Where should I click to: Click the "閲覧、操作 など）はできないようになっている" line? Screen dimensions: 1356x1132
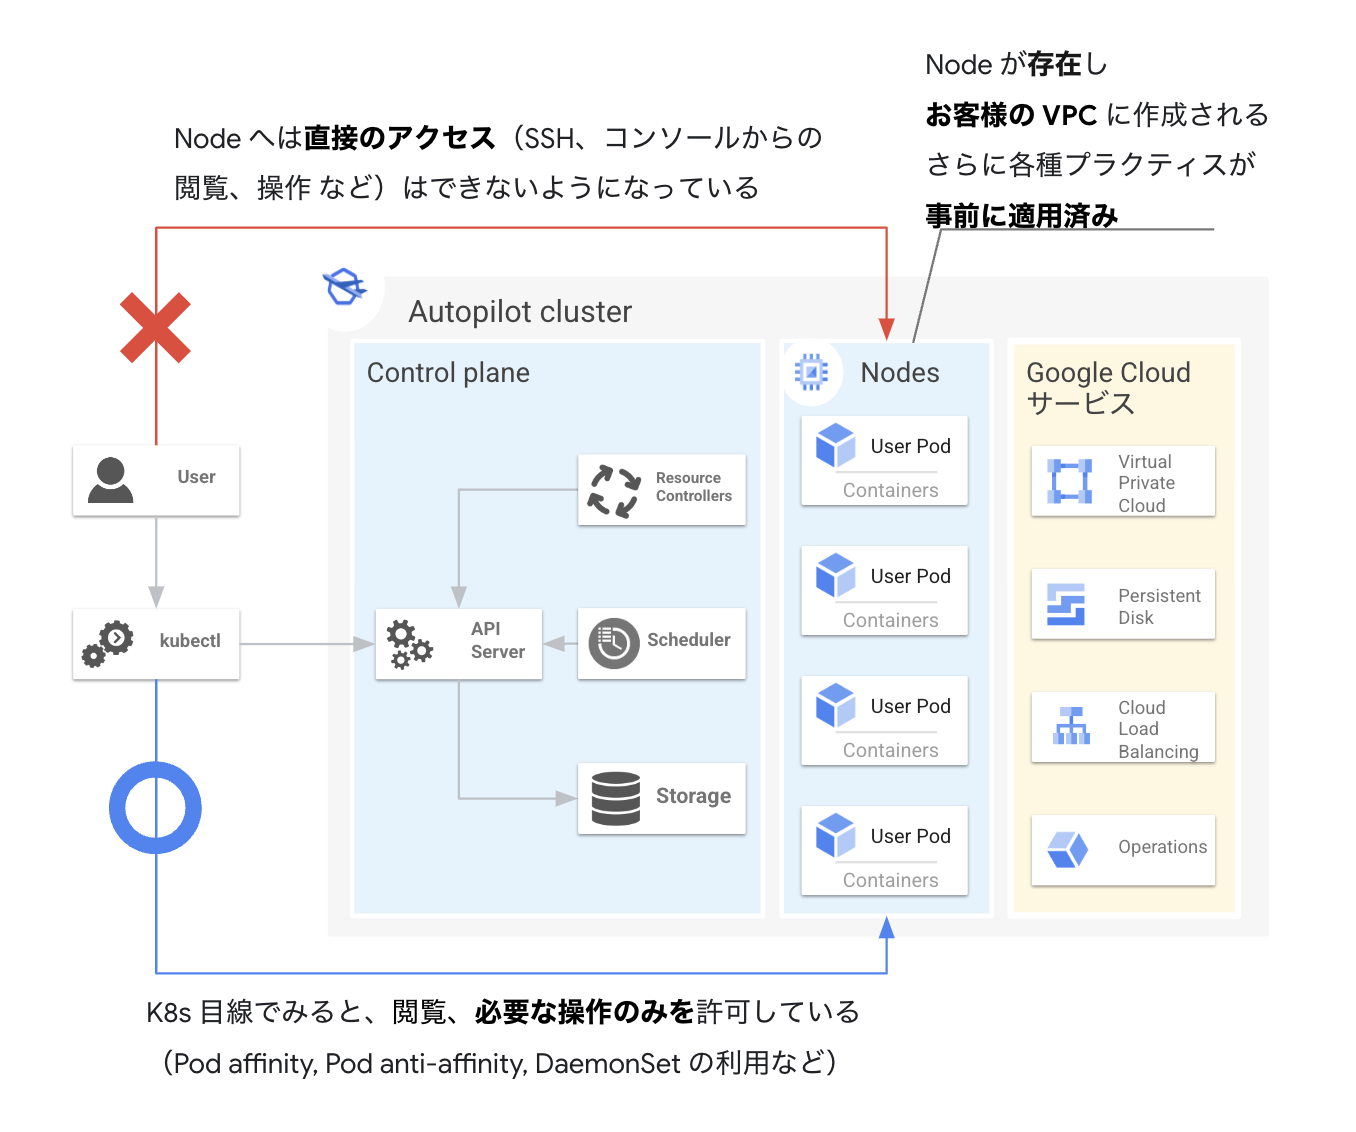point(467,188)
